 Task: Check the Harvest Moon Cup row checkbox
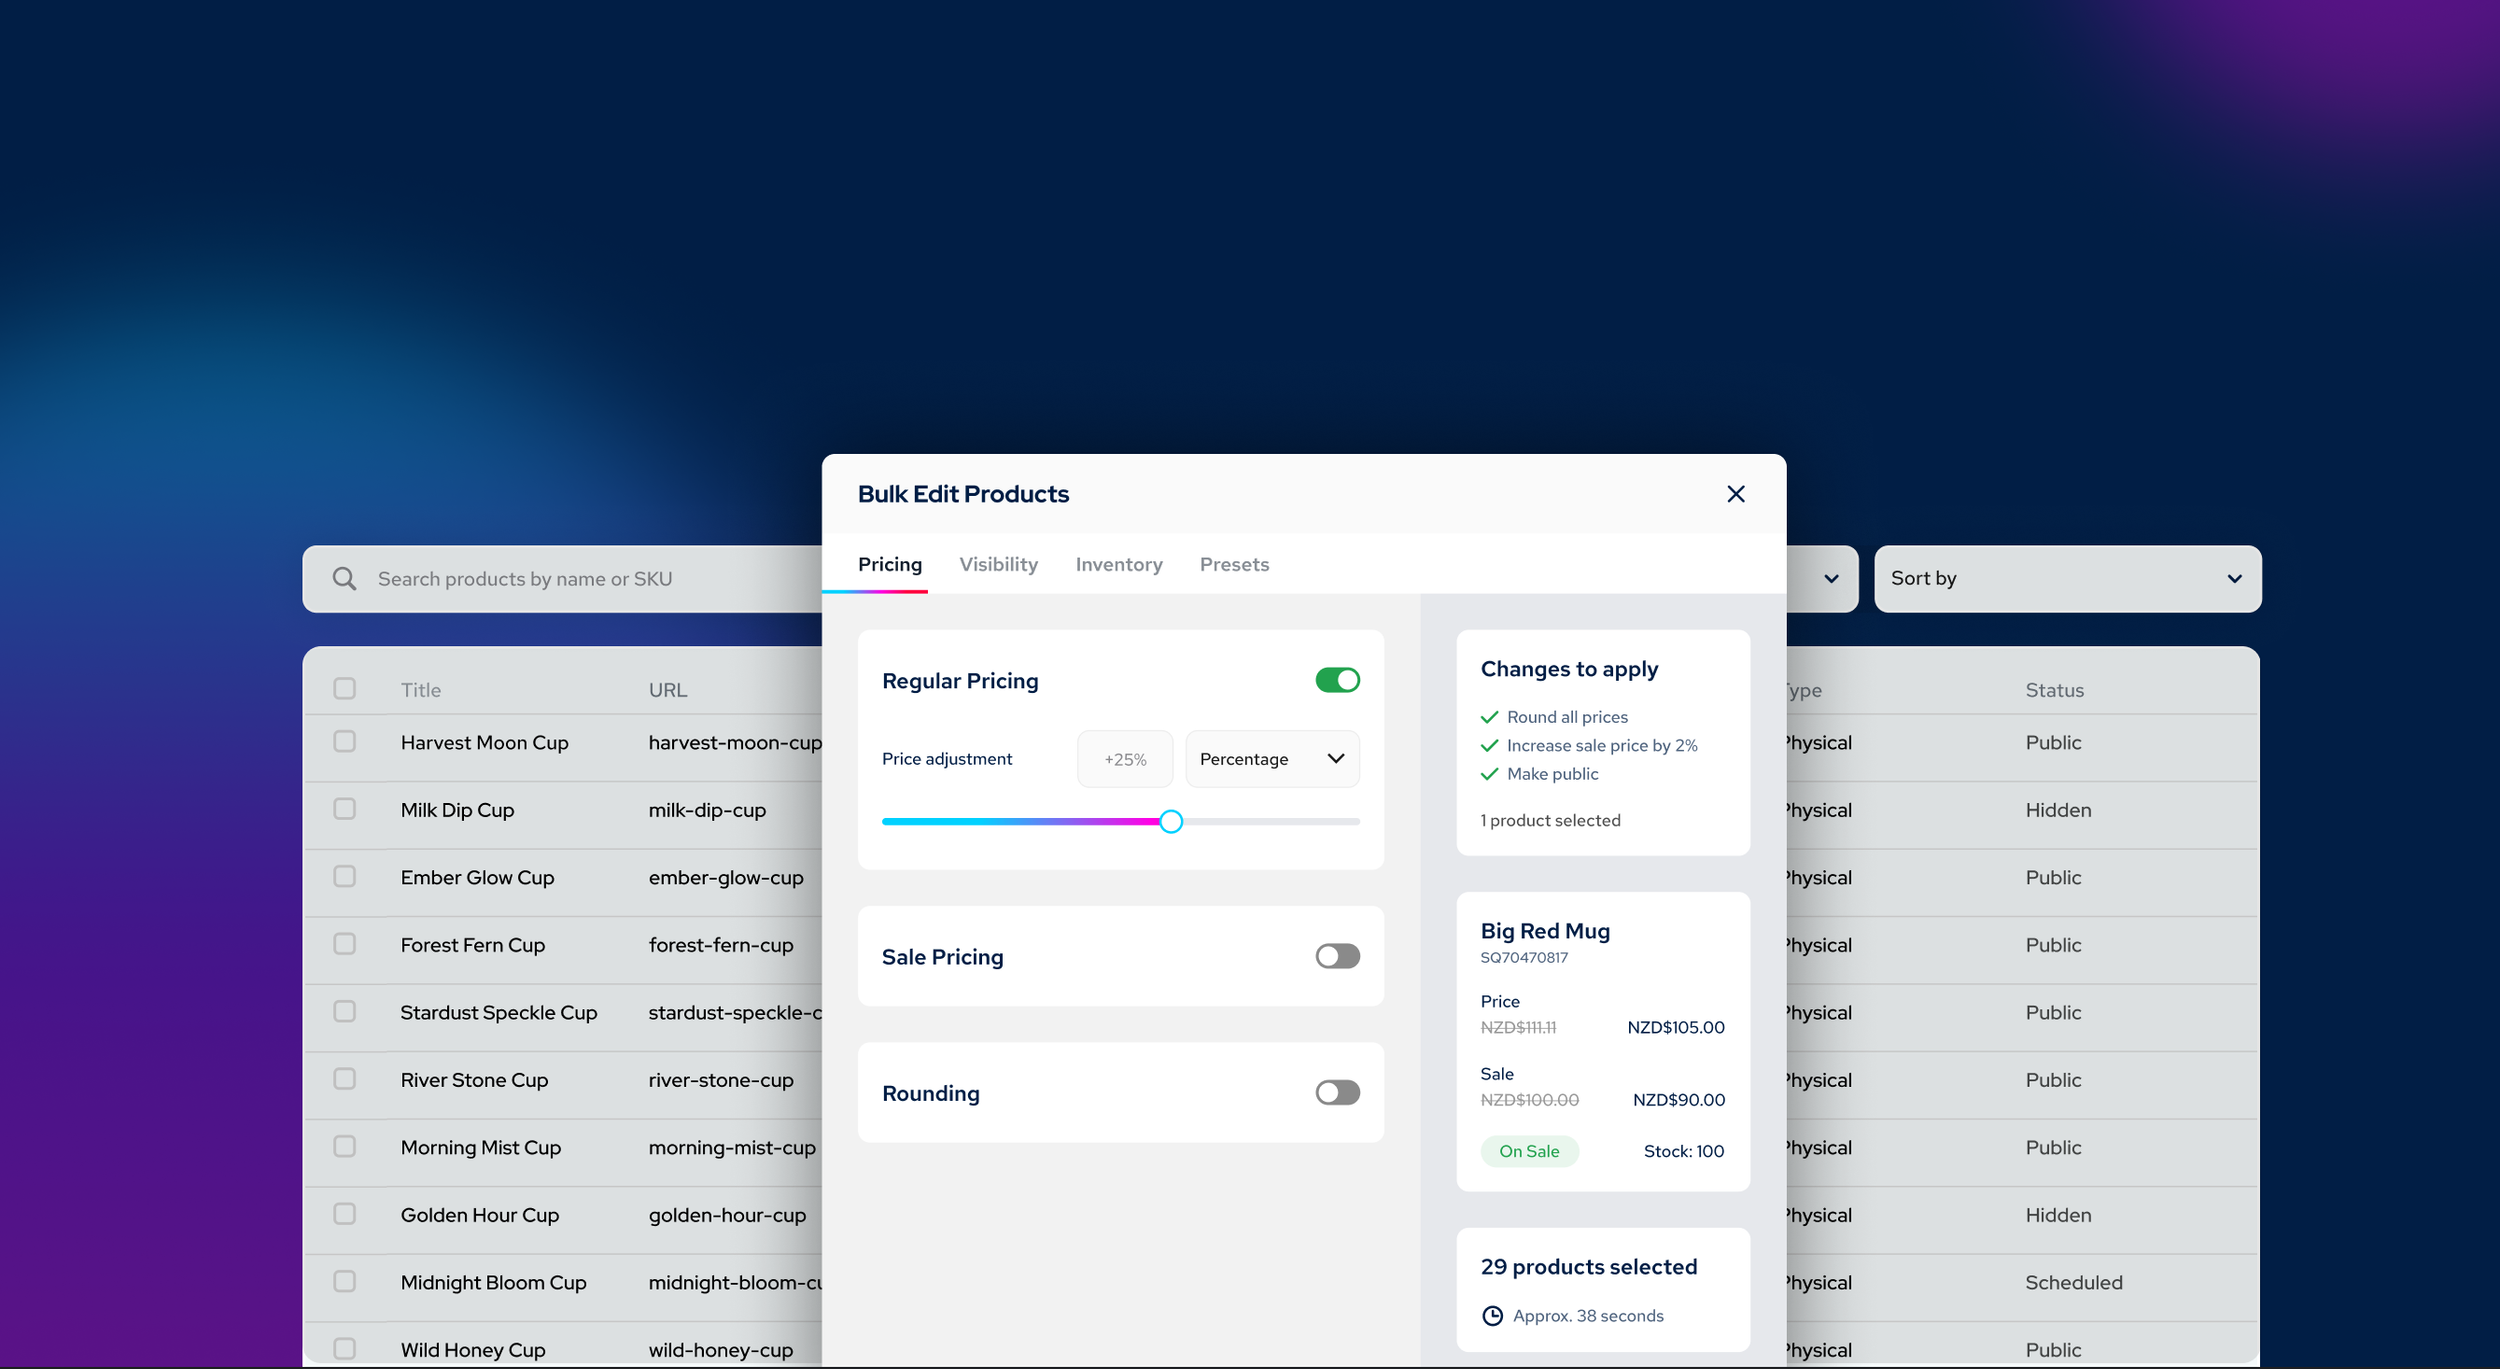(x=345, y=742)
